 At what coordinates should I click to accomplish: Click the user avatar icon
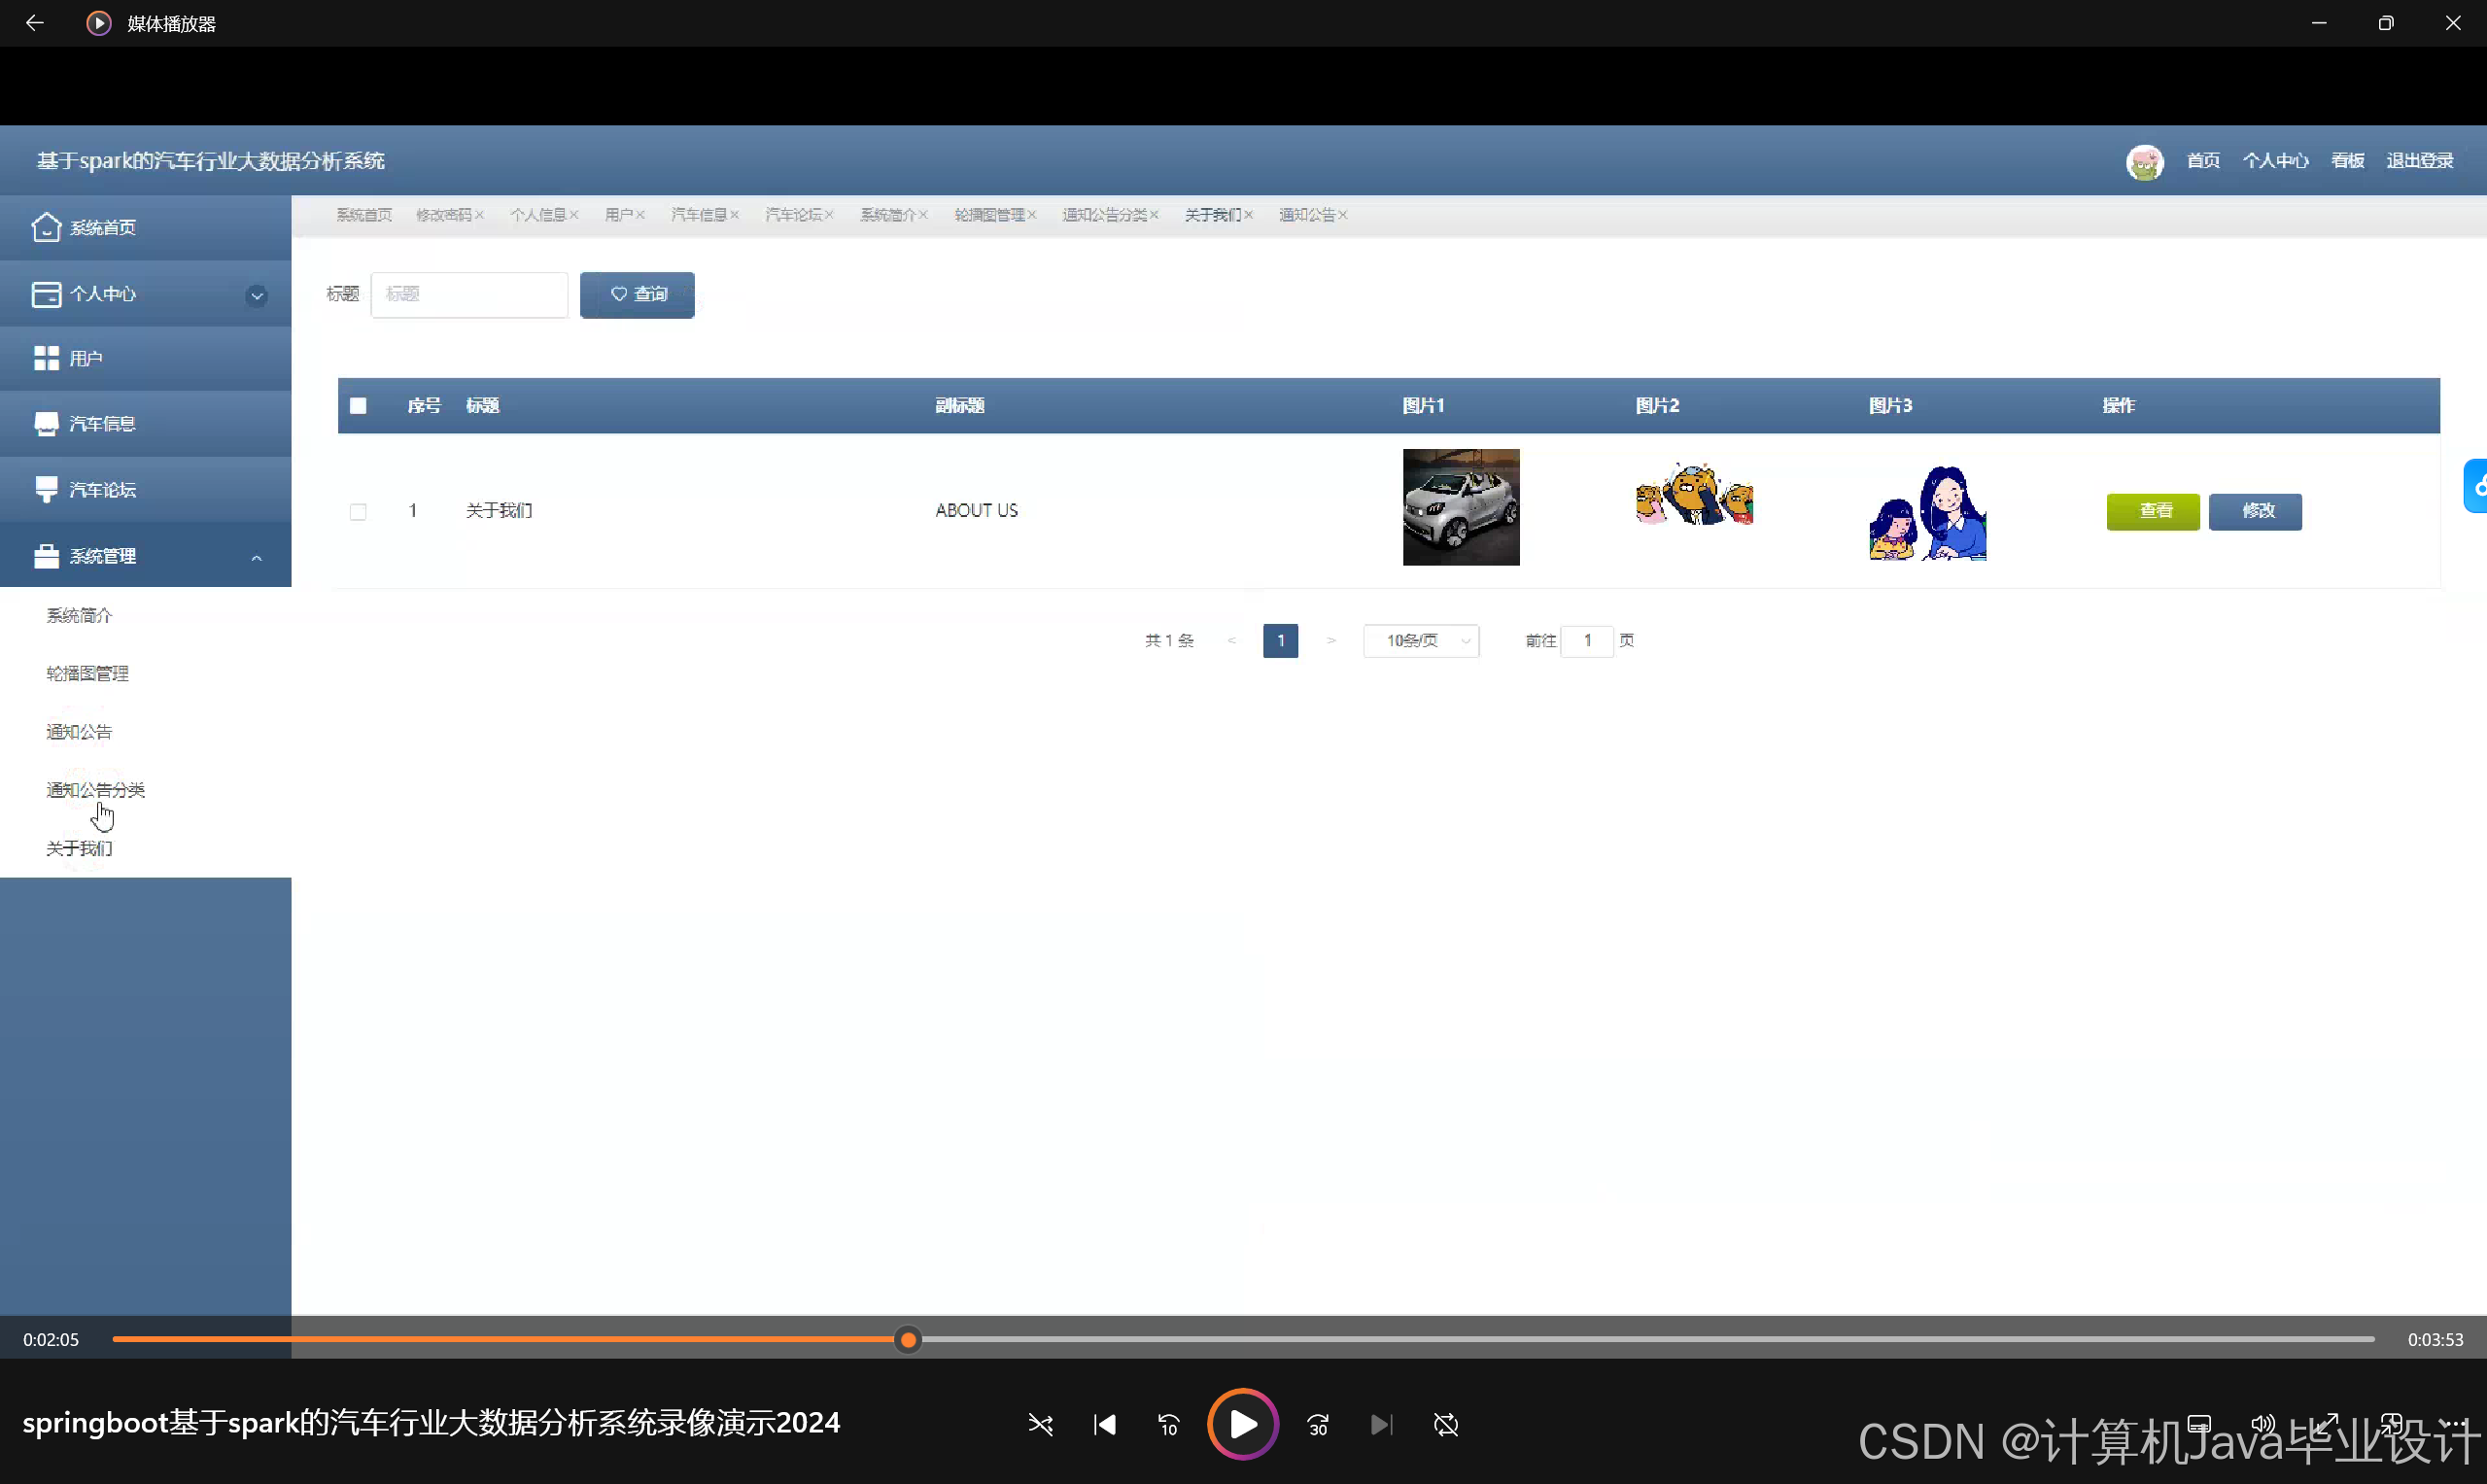point(2144,161)
